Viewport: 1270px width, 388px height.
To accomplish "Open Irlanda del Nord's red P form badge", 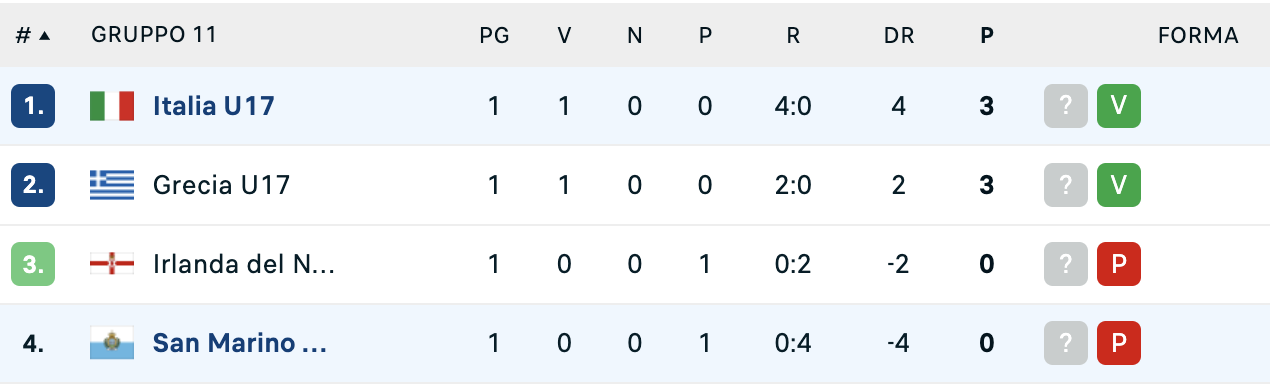I will (1119, 265).
